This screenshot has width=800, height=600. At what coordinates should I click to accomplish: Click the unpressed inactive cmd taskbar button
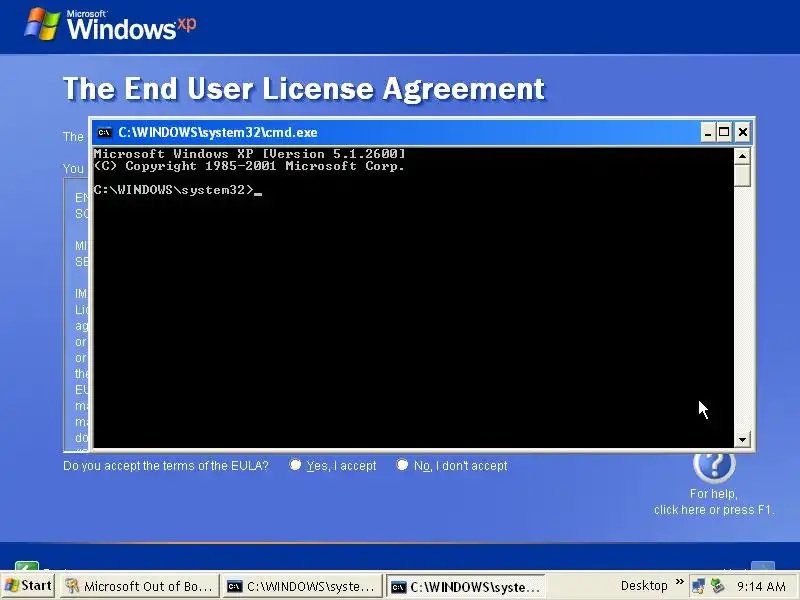click(x=302, y=586)
